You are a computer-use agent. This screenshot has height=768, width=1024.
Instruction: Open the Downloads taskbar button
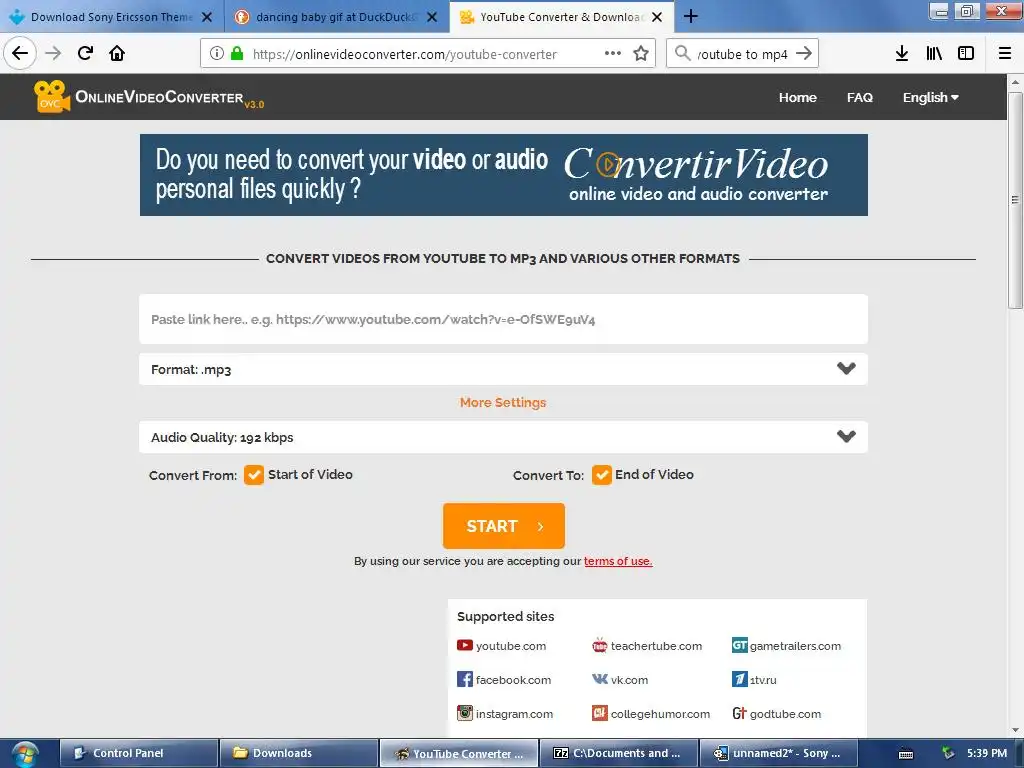click(299, 753)
